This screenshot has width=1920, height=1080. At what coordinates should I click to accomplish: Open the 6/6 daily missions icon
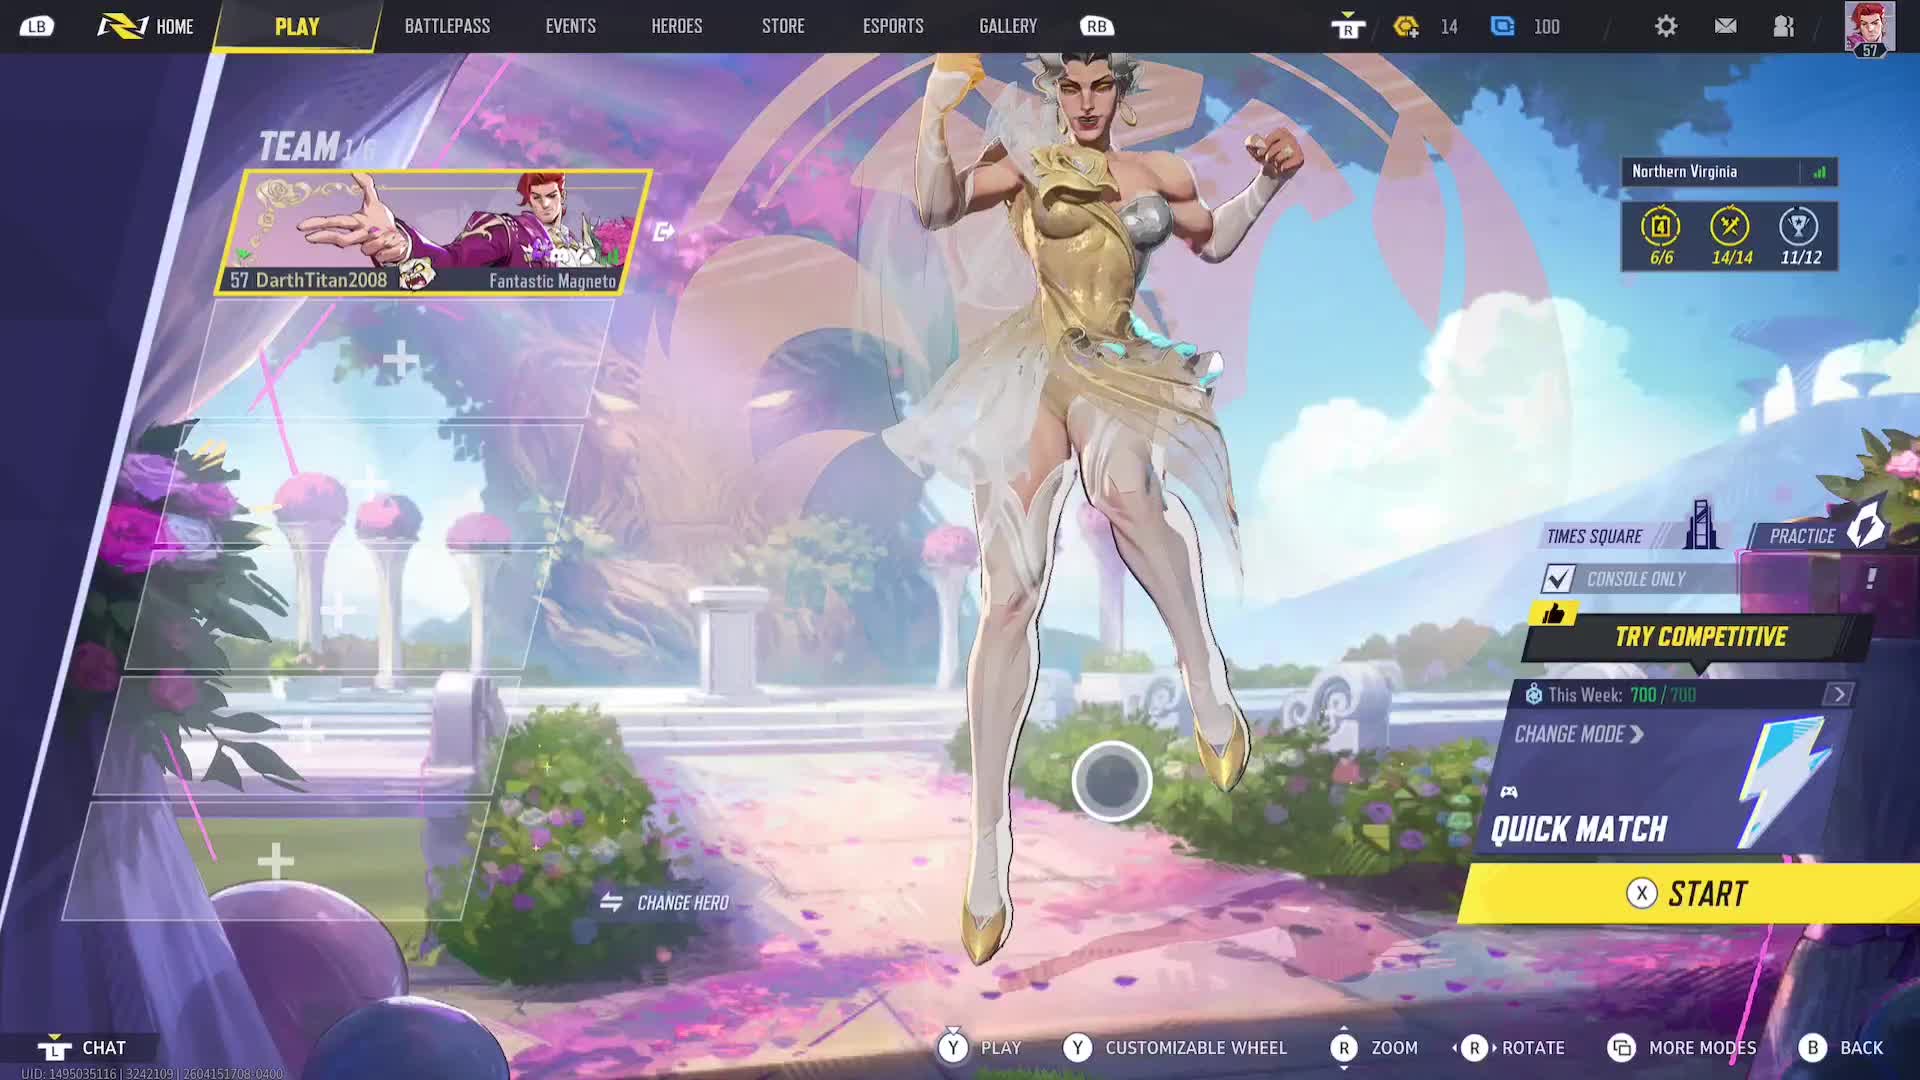point(1661,237)
